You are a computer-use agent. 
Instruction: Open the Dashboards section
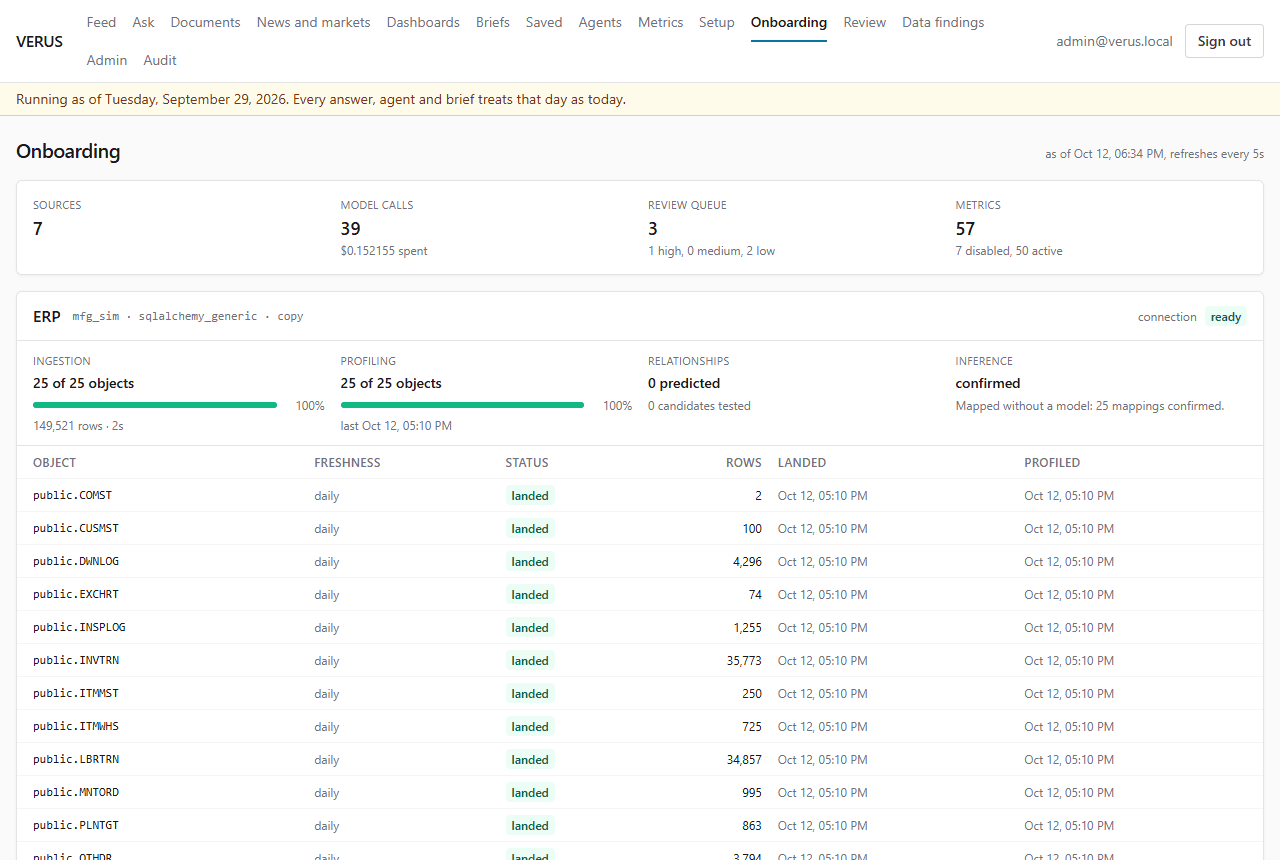[x=423, y=22]
